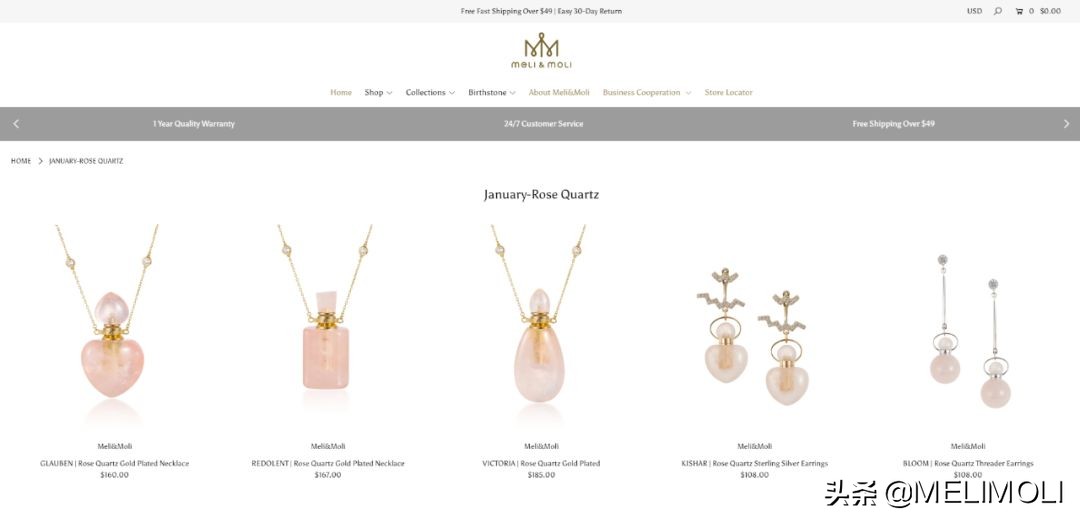
Task: Expand the Collections dropdown menu
Action: point(430,92)
